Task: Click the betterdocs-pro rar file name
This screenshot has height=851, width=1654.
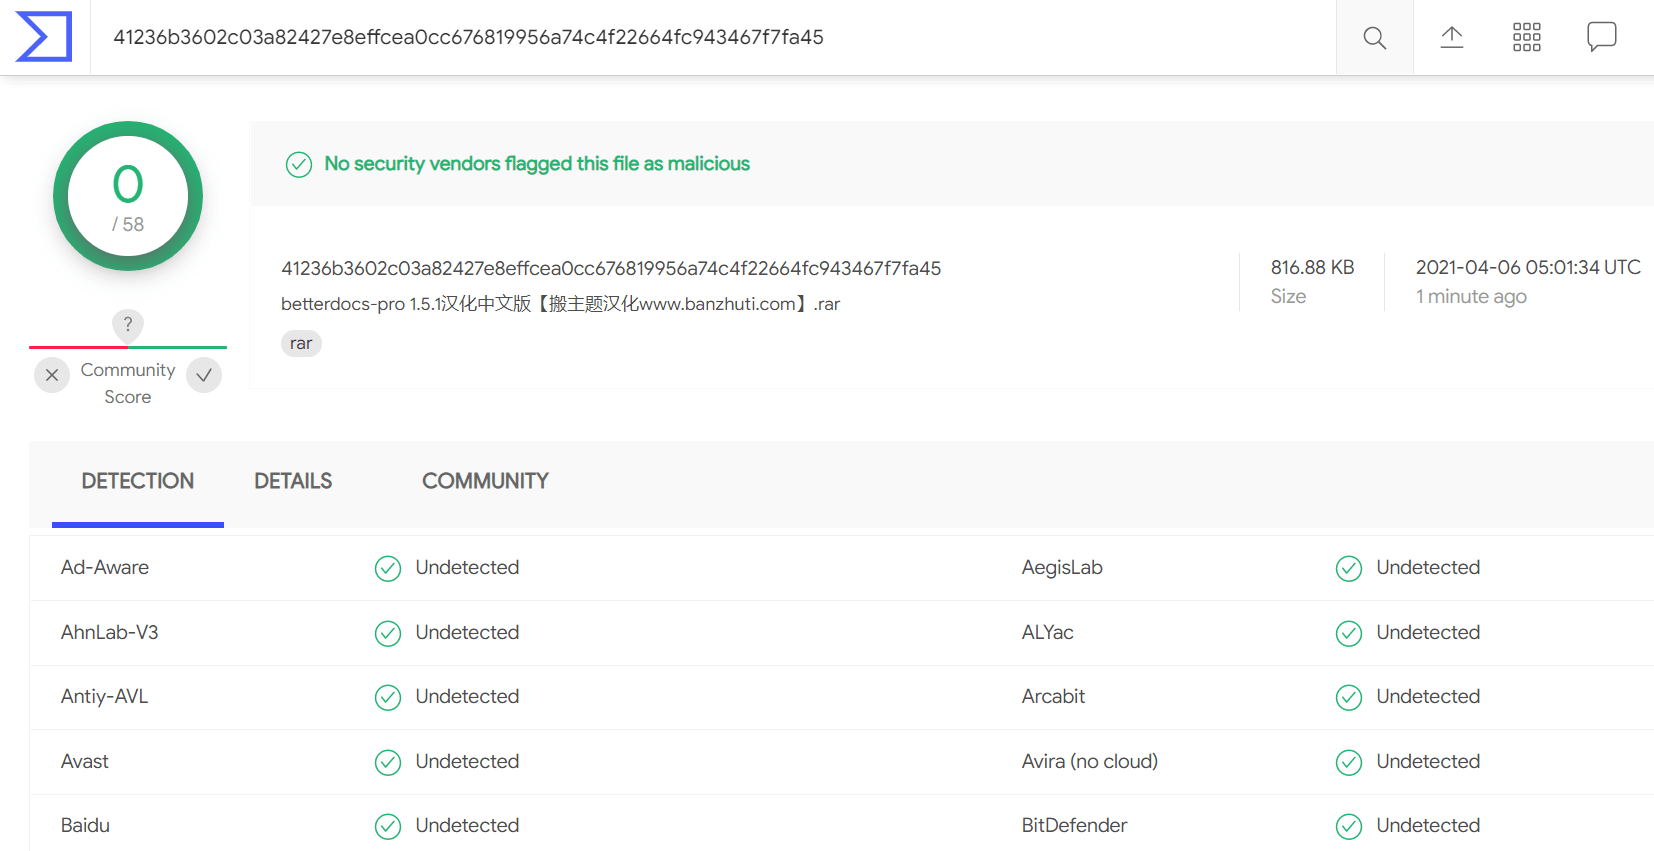Action: click(560, 303)
